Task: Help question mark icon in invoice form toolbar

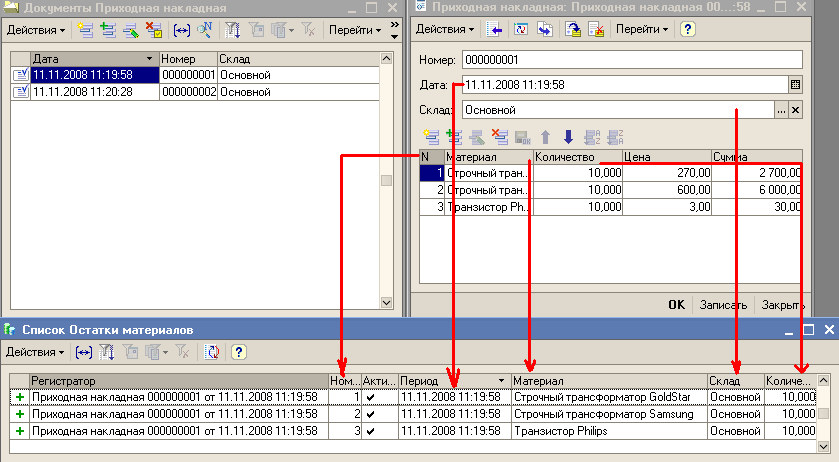Action: point(688,29)
